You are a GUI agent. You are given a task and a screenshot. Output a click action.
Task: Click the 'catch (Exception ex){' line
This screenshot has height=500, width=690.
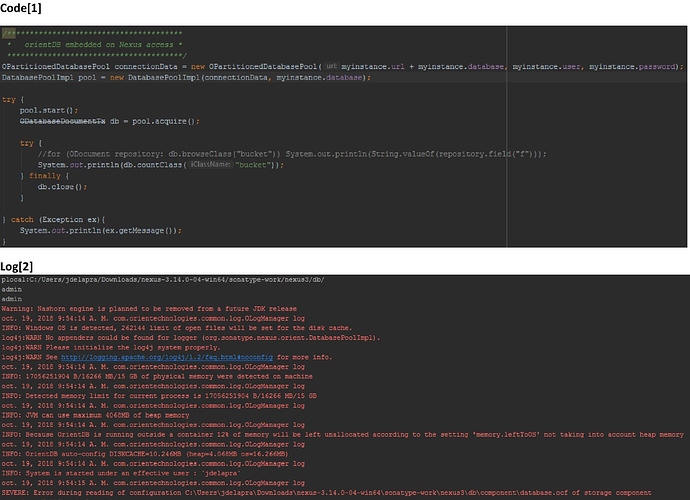pyautogui.click(x=54, y=220)
